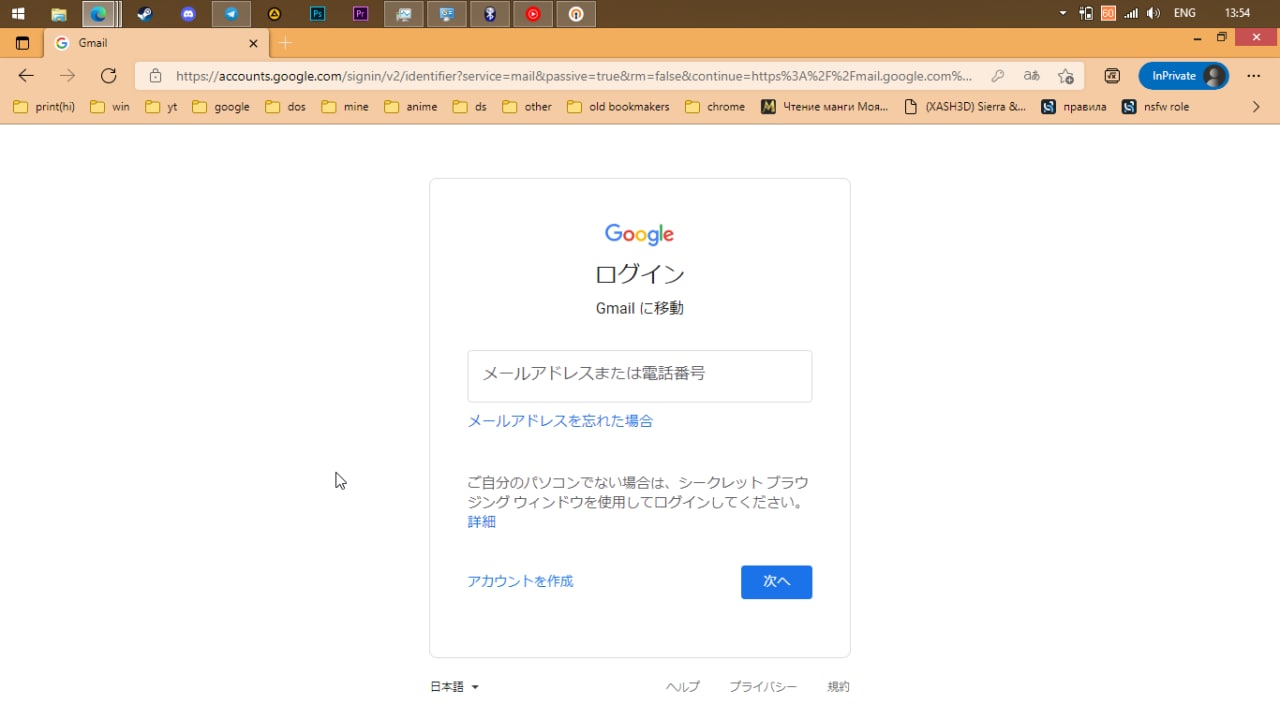Show more favorites bar items chevron
The height and width of the screenshot is (719, 1280).
point(1256,107)
